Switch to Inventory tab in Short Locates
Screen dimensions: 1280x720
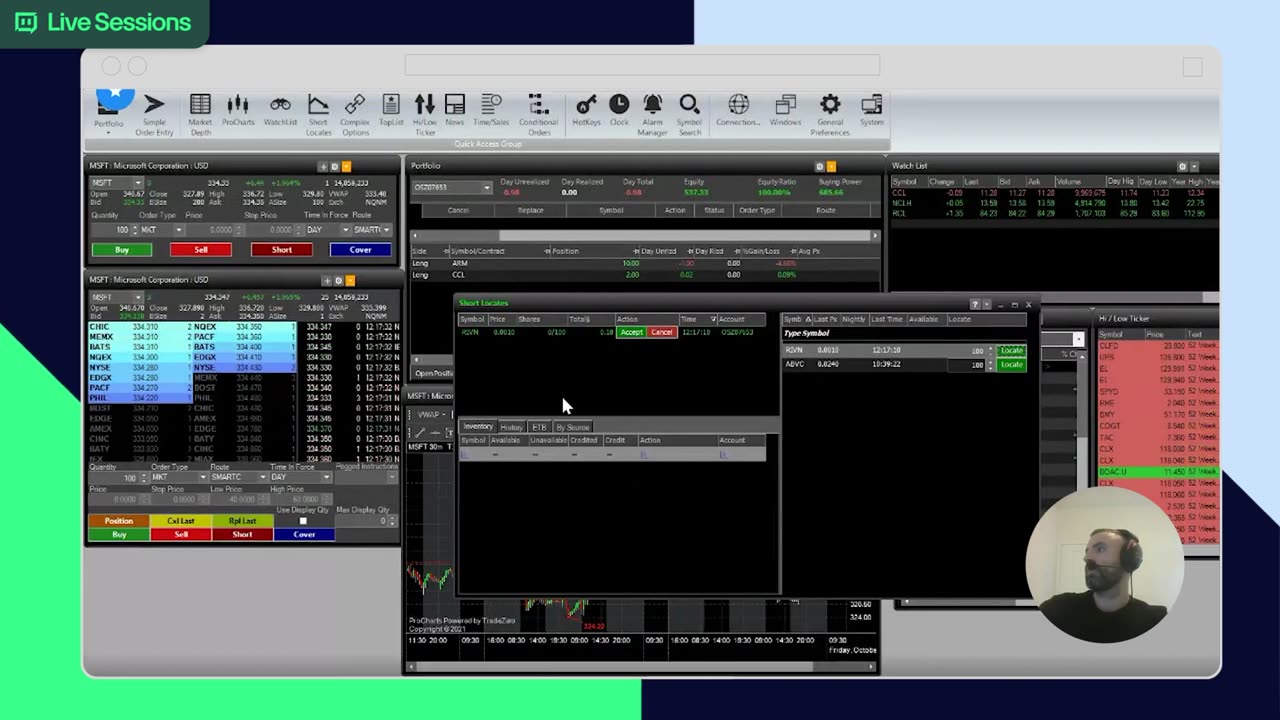(x=478, y=427)
